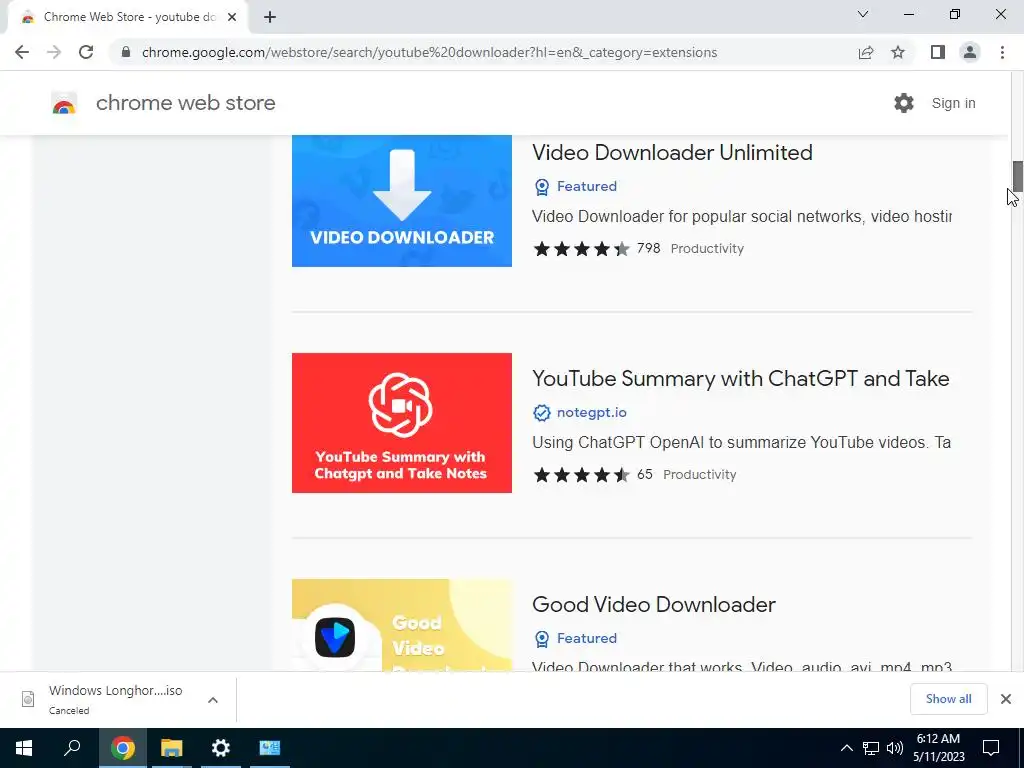Open the browser side panel
1024x768 pixels.
(x=938, y=52)
